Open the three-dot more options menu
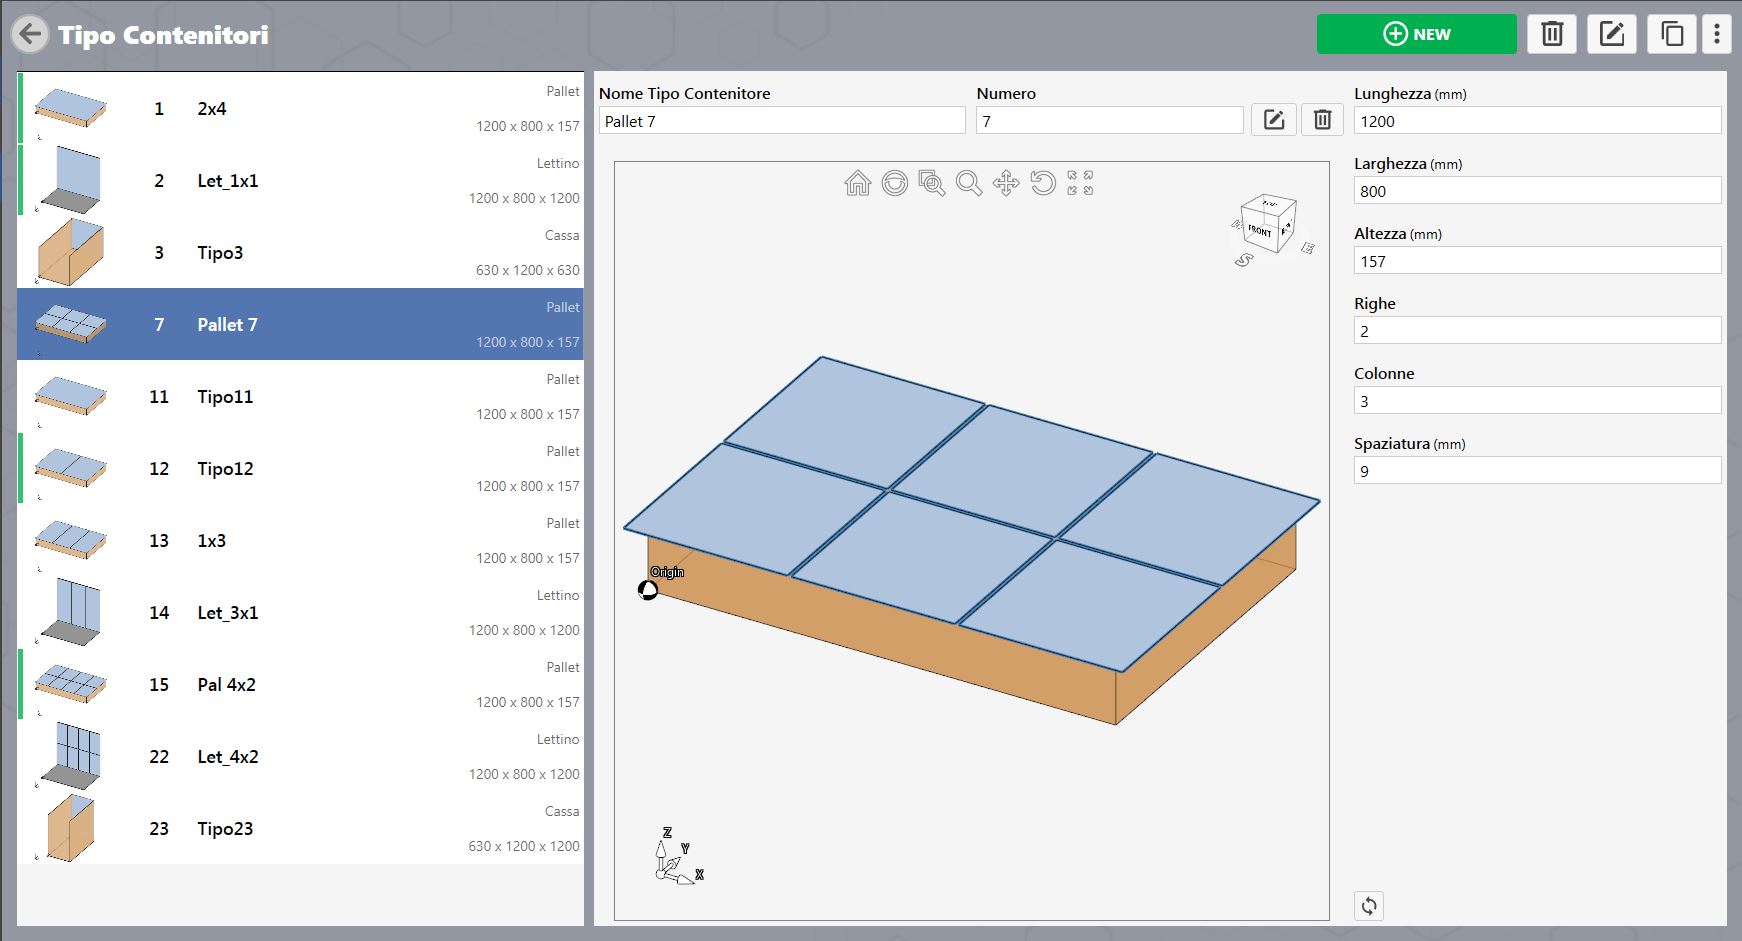This screenshot has width=1742, height=941. coord(1717,34)
